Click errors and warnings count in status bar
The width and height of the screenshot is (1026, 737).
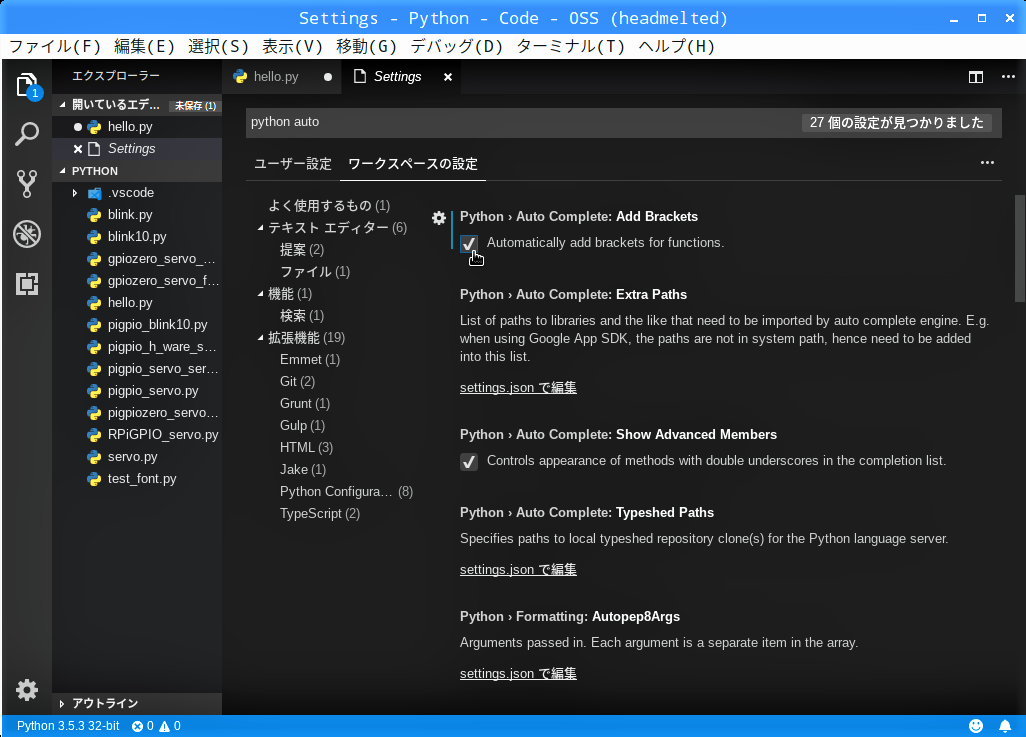click(x=156, y=726)
